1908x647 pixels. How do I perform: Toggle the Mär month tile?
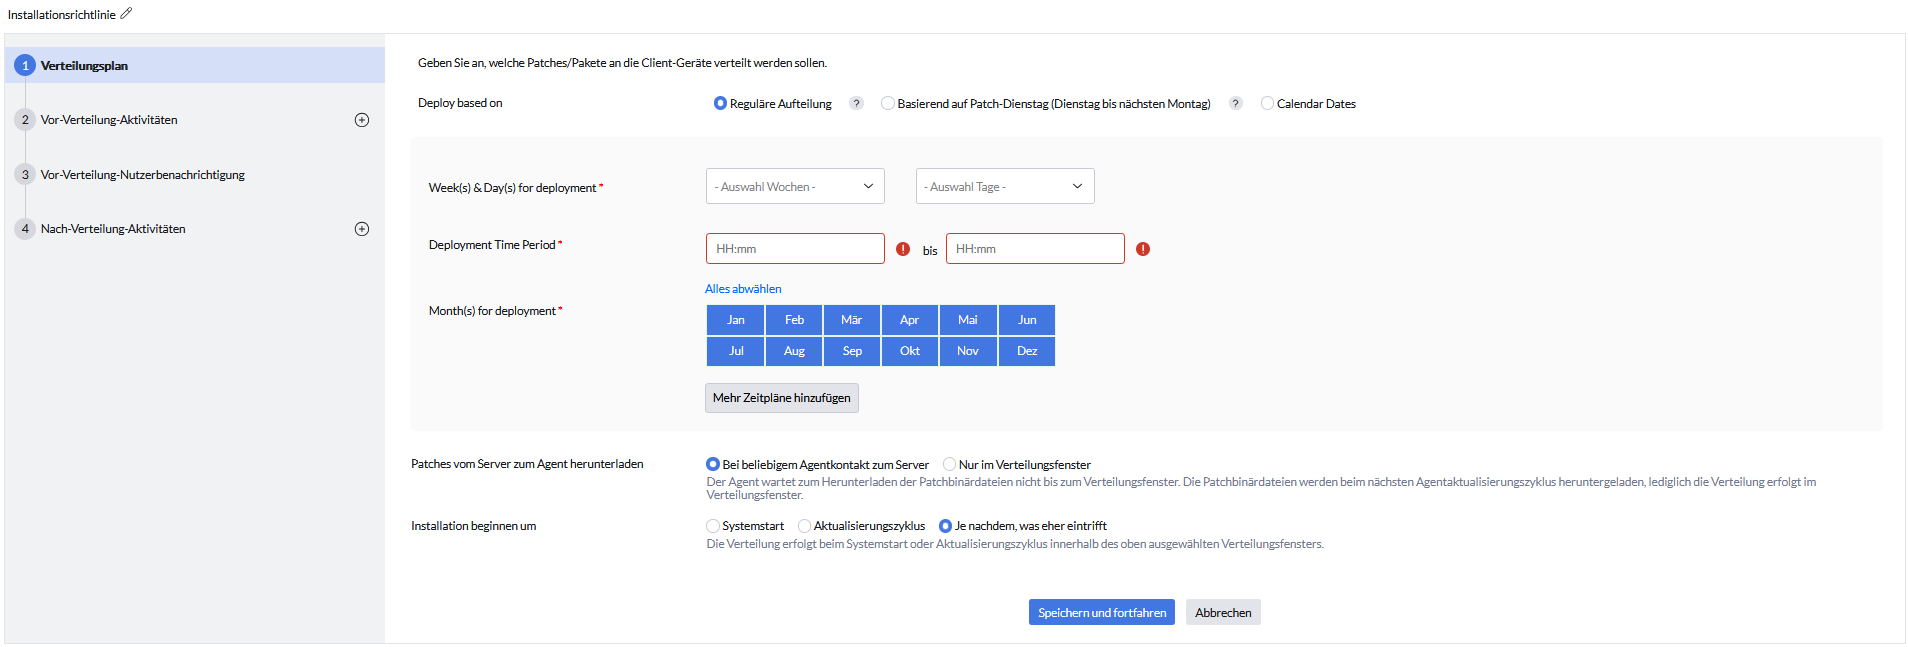click(x=851, y=320)
